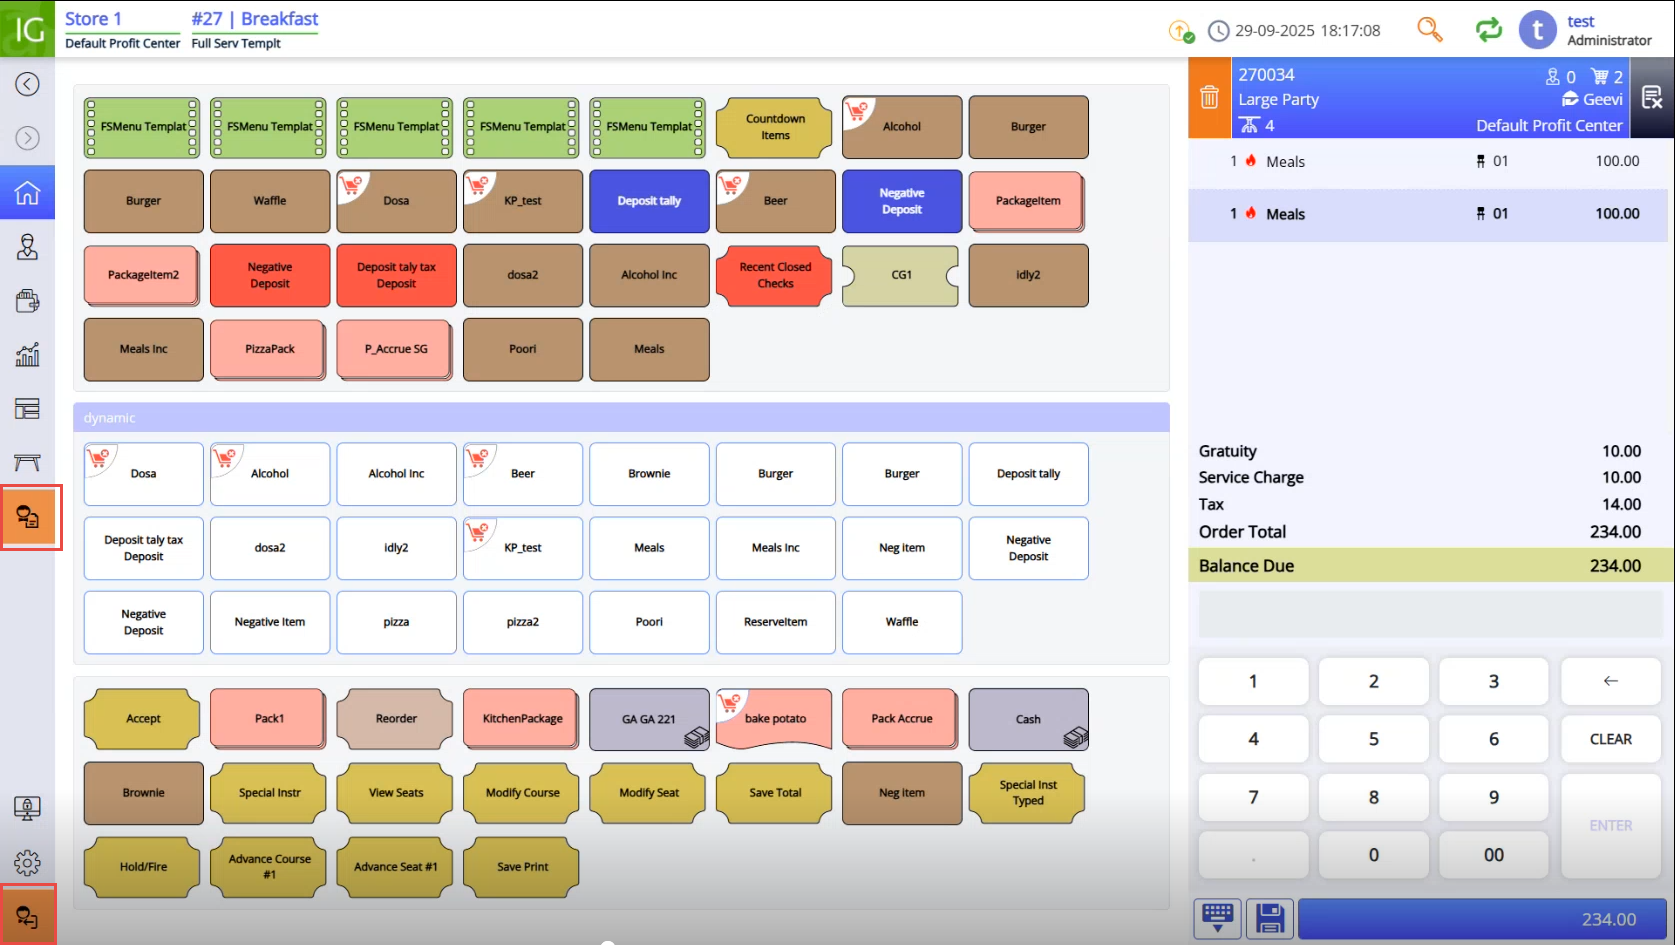This screenshot has height=945, width=1675.
Task: Click the CG1 category button
Action: 901,275
